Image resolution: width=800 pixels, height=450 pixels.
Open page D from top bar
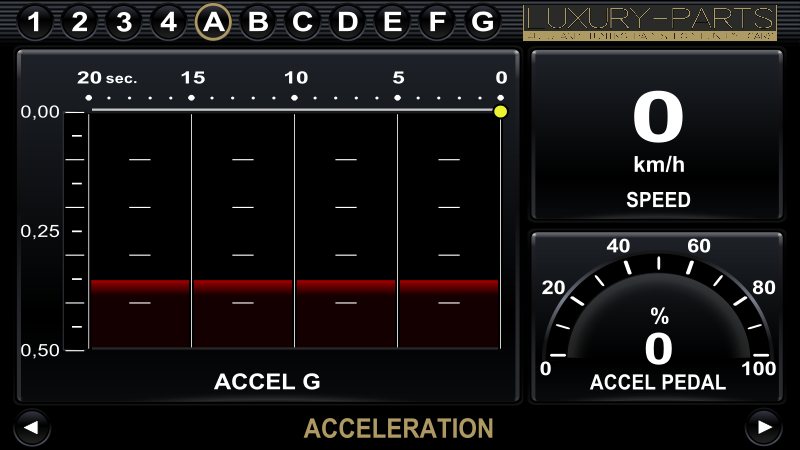point(348,22)
